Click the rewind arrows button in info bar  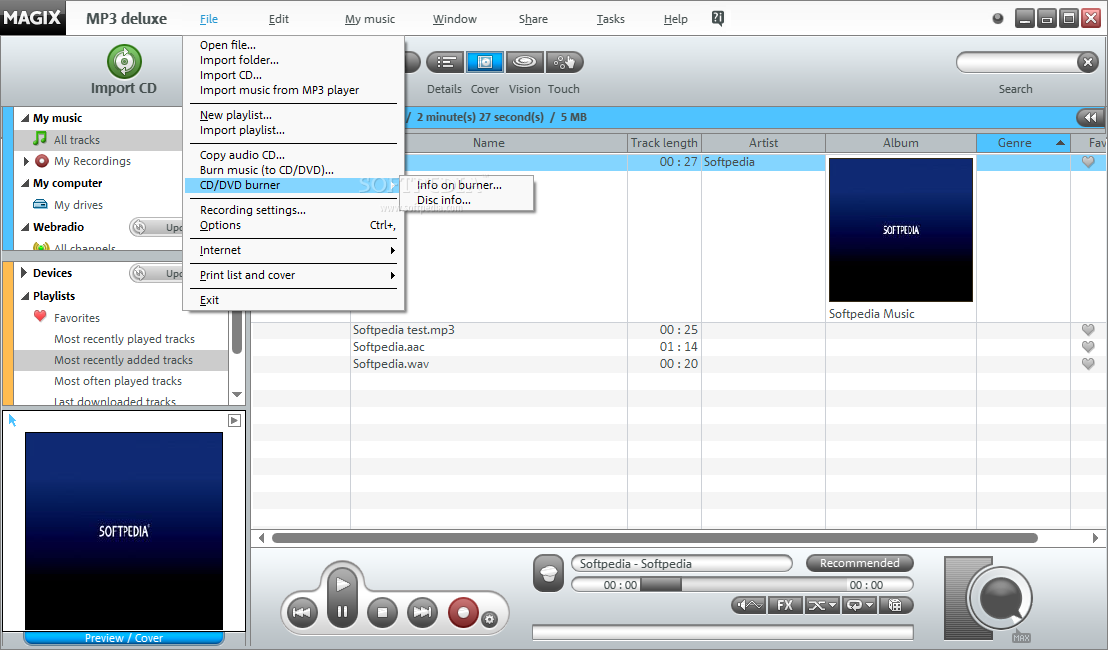(1090, 117)
